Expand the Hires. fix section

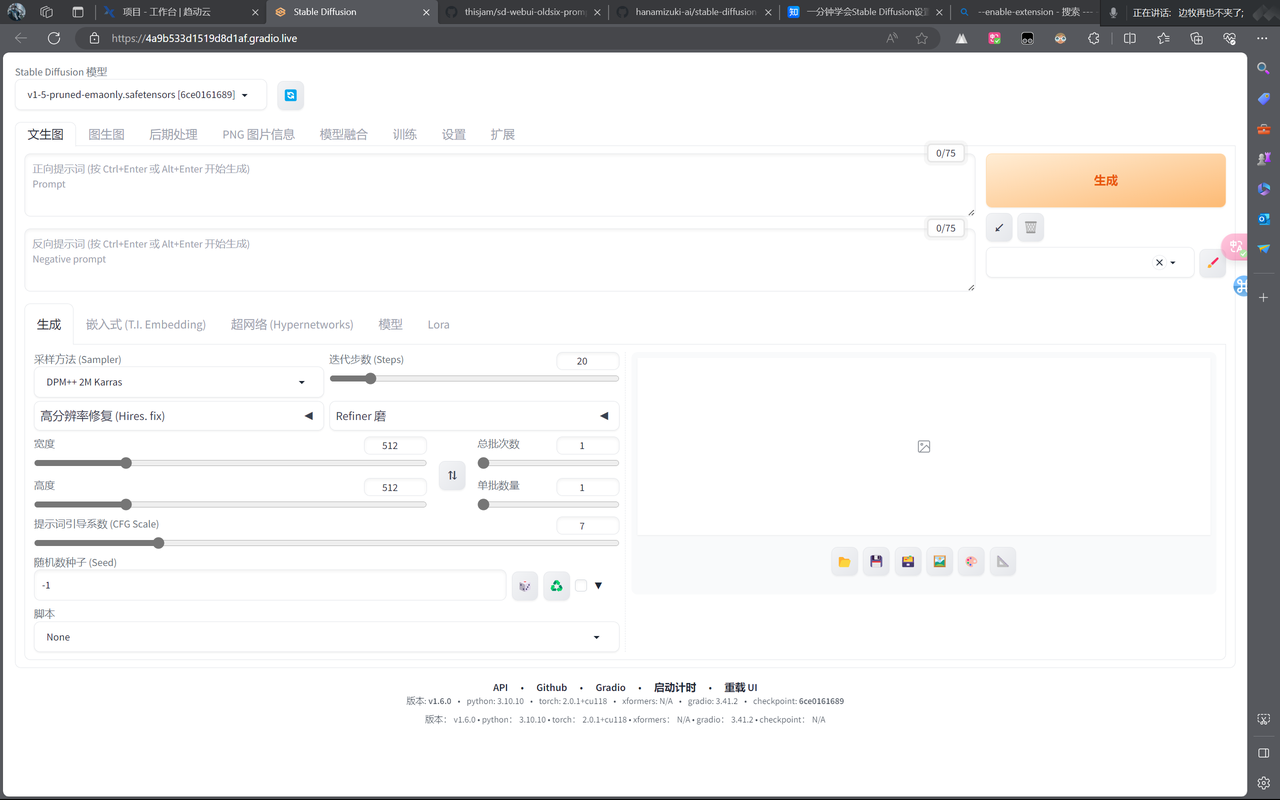click(179, 416)
